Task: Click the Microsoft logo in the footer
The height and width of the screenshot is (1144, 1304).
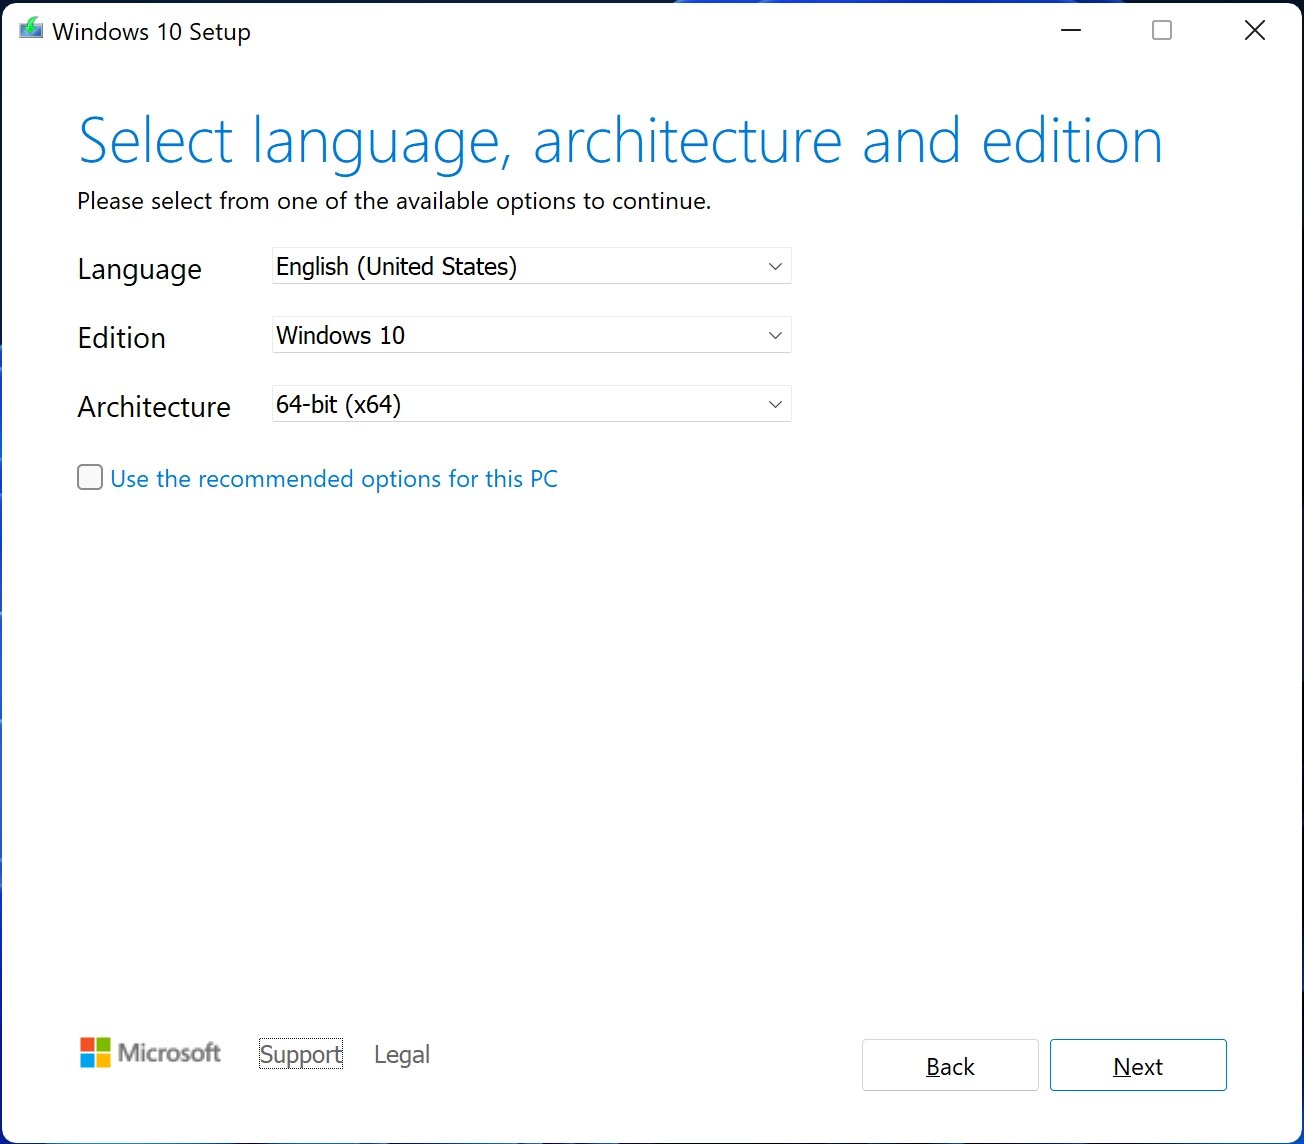Action: click(x=149, y=1052)
